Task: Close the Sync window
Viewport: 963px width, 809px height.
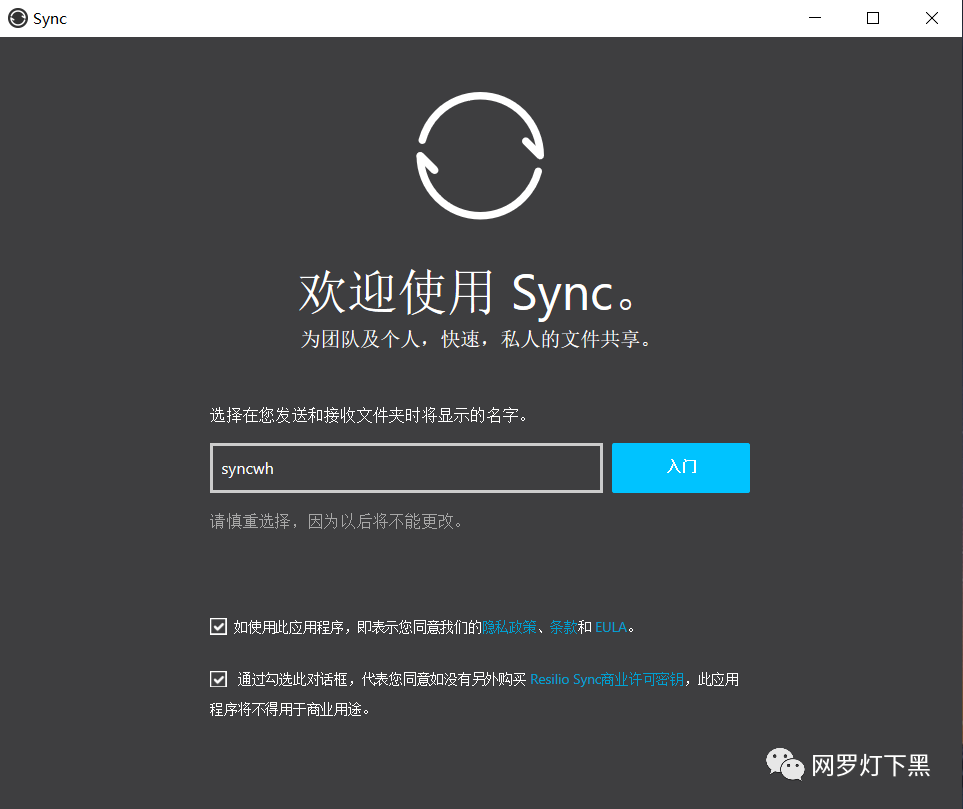Action: tap(931, 18)
